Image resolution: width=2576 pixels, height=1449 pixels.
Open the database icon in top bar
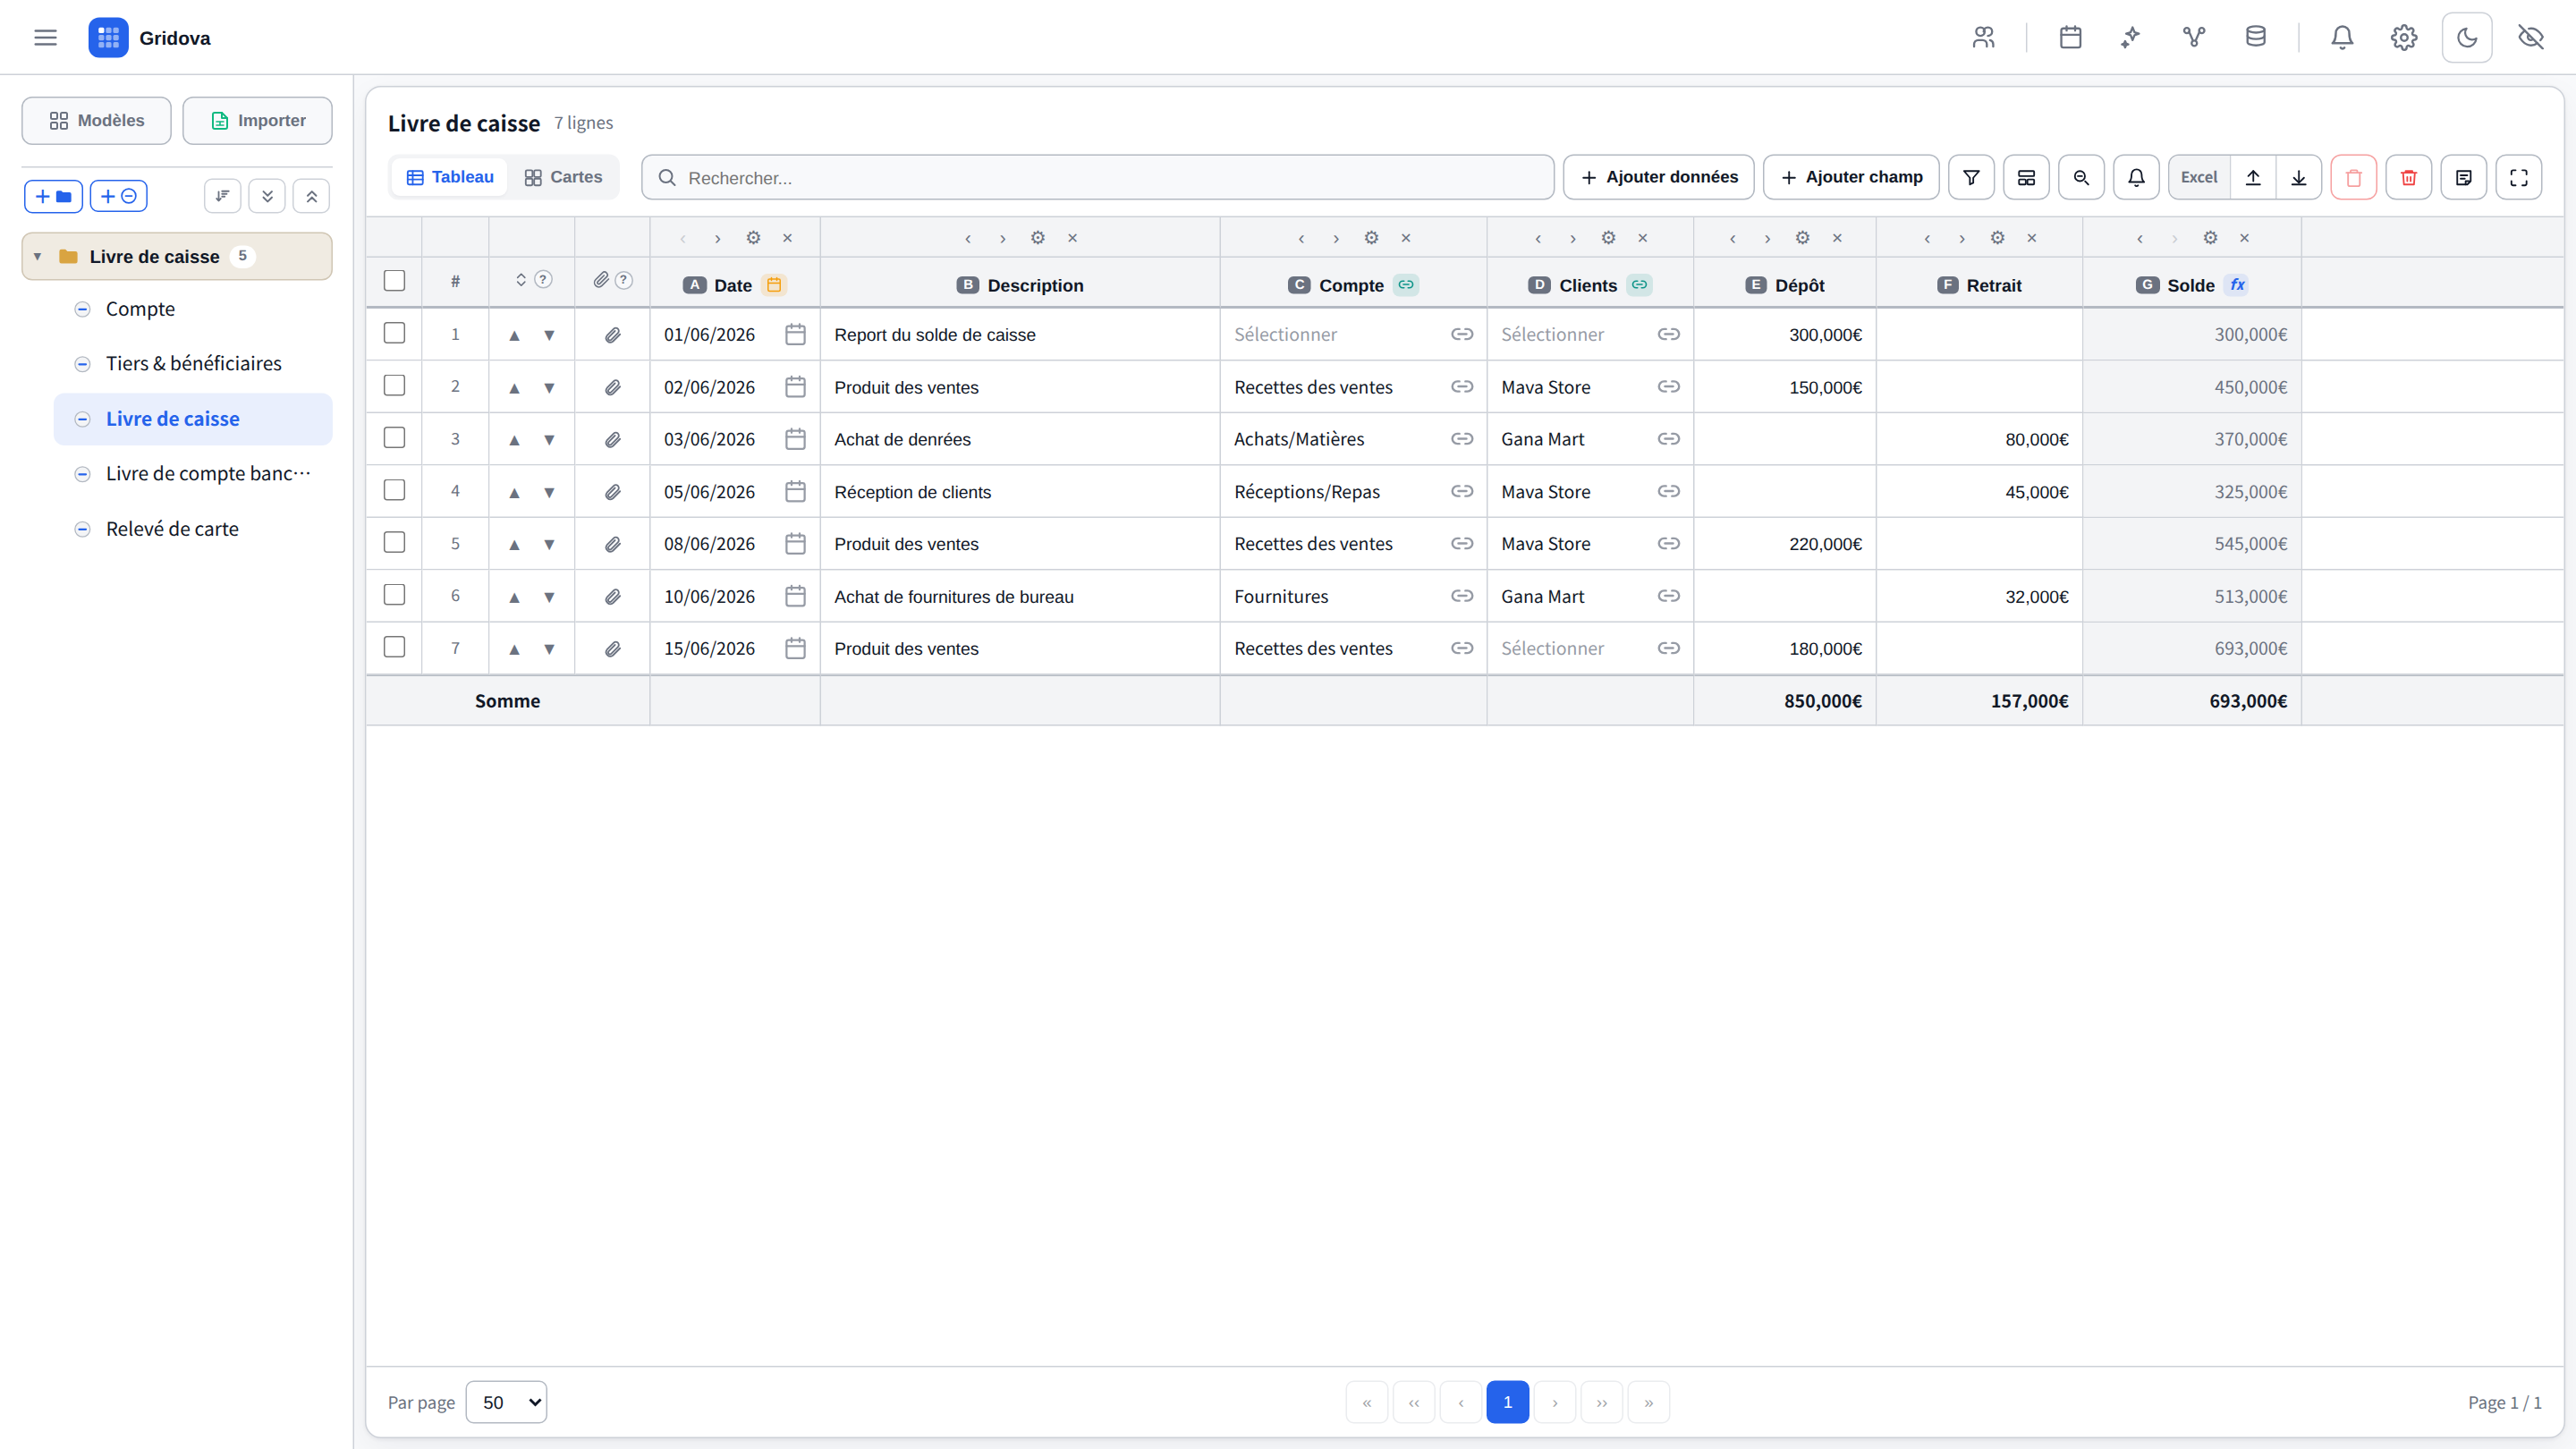point(2255,38)
